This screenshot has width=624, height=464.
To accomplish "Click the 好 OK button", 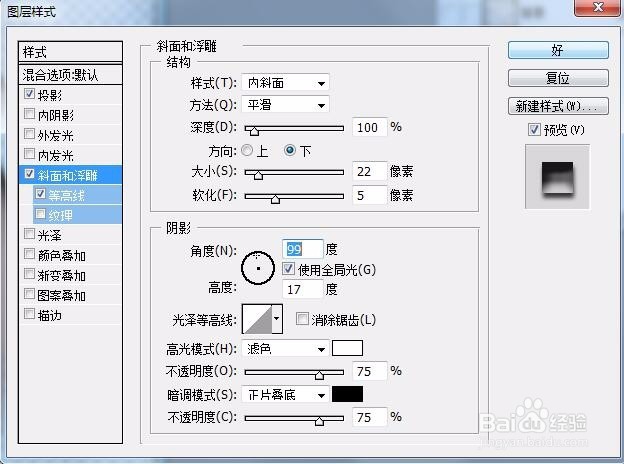I will tap(558, 50).
